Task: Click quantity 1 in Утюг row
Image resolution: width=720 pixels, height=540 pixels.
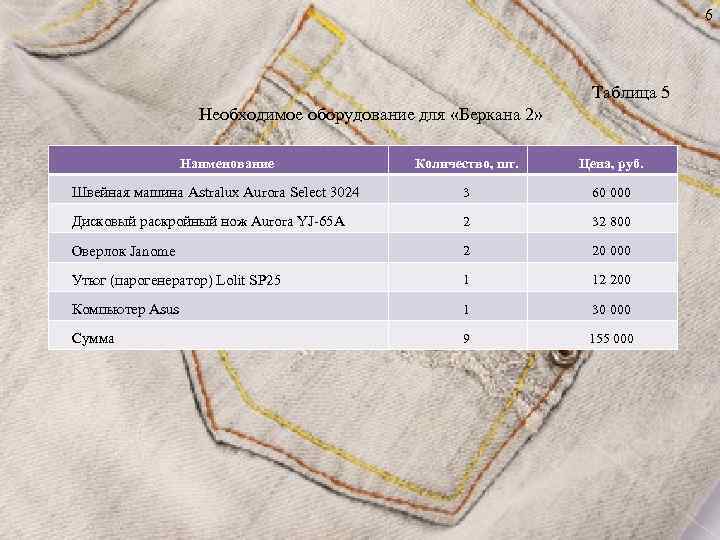Action: [x=467, y=280]
